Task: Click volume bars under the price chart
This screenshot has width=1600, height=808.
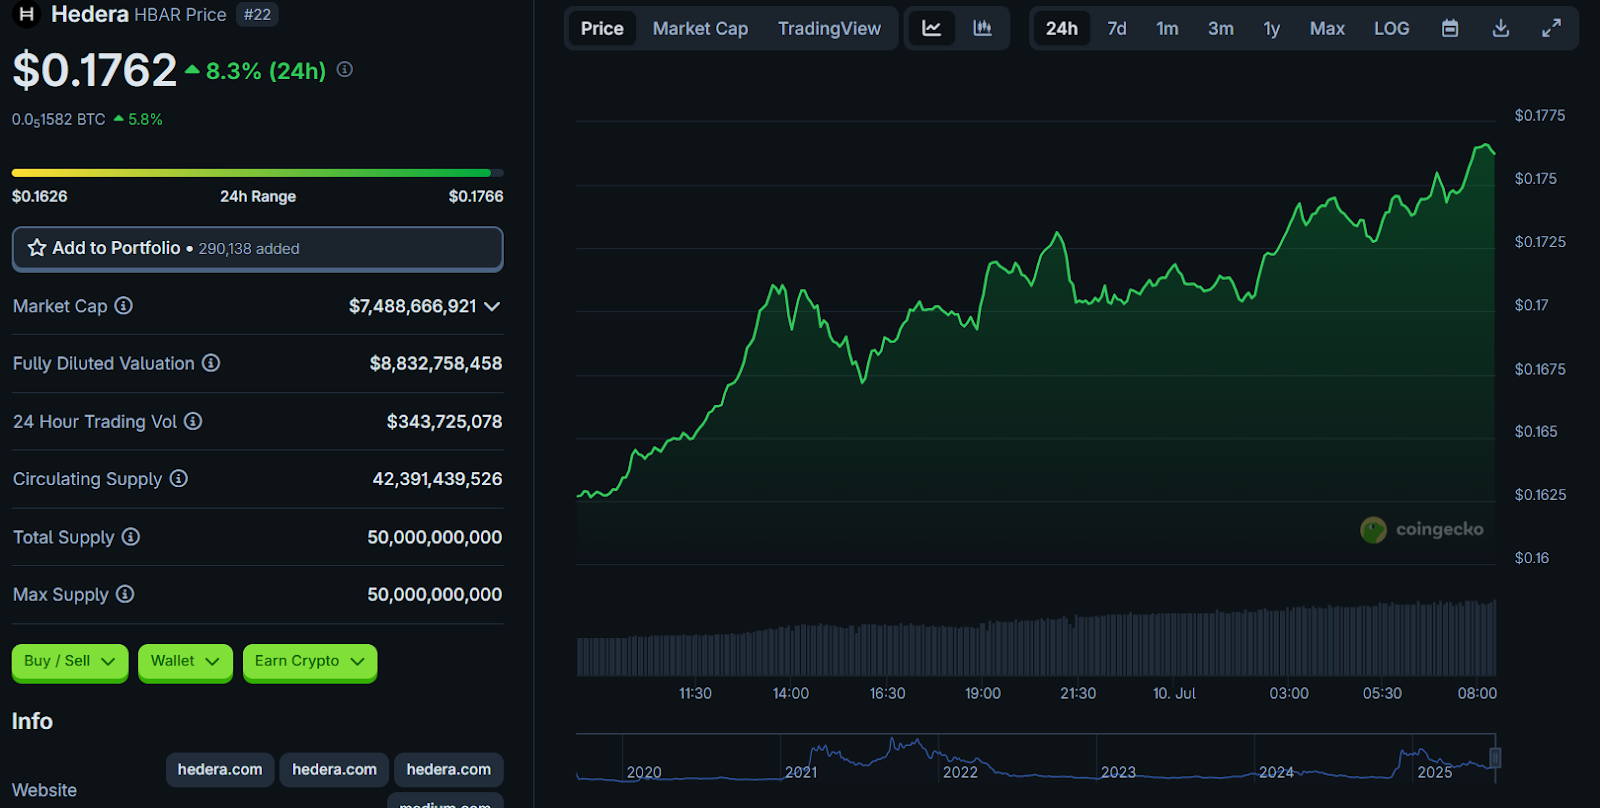Action: pos(1036,640)
